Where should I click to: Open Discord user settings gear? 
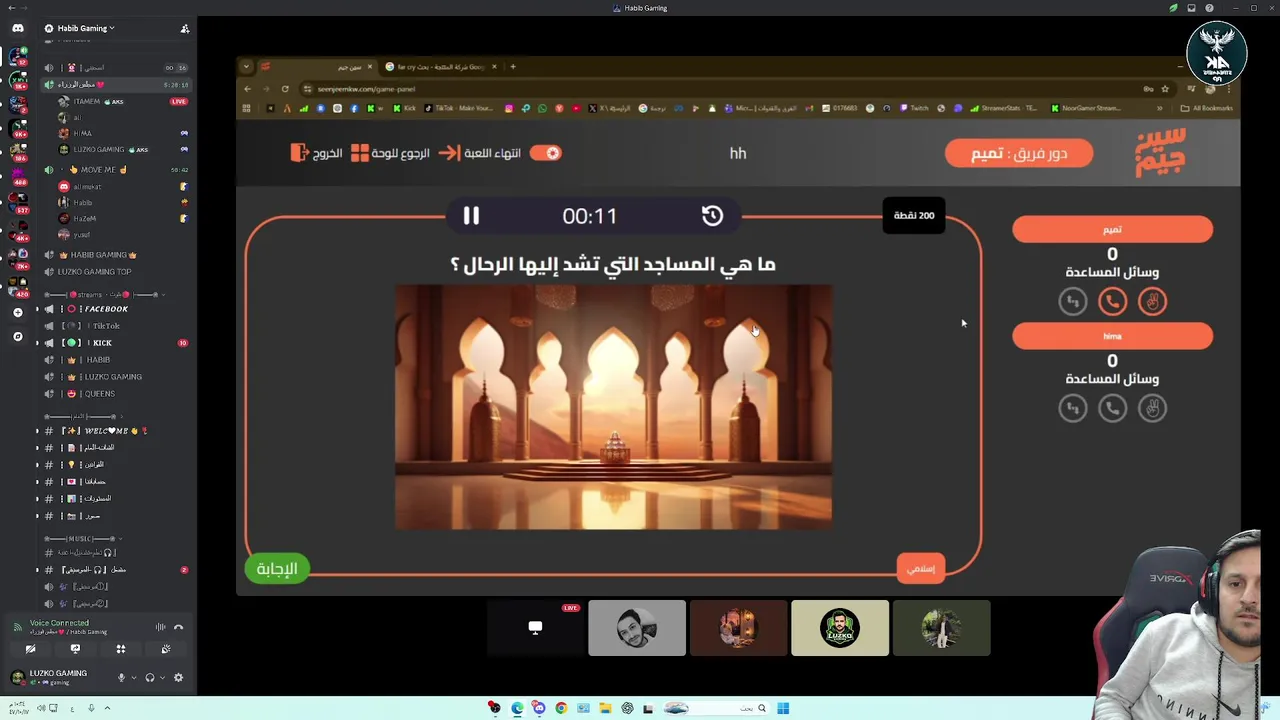[x=178, y=677]
